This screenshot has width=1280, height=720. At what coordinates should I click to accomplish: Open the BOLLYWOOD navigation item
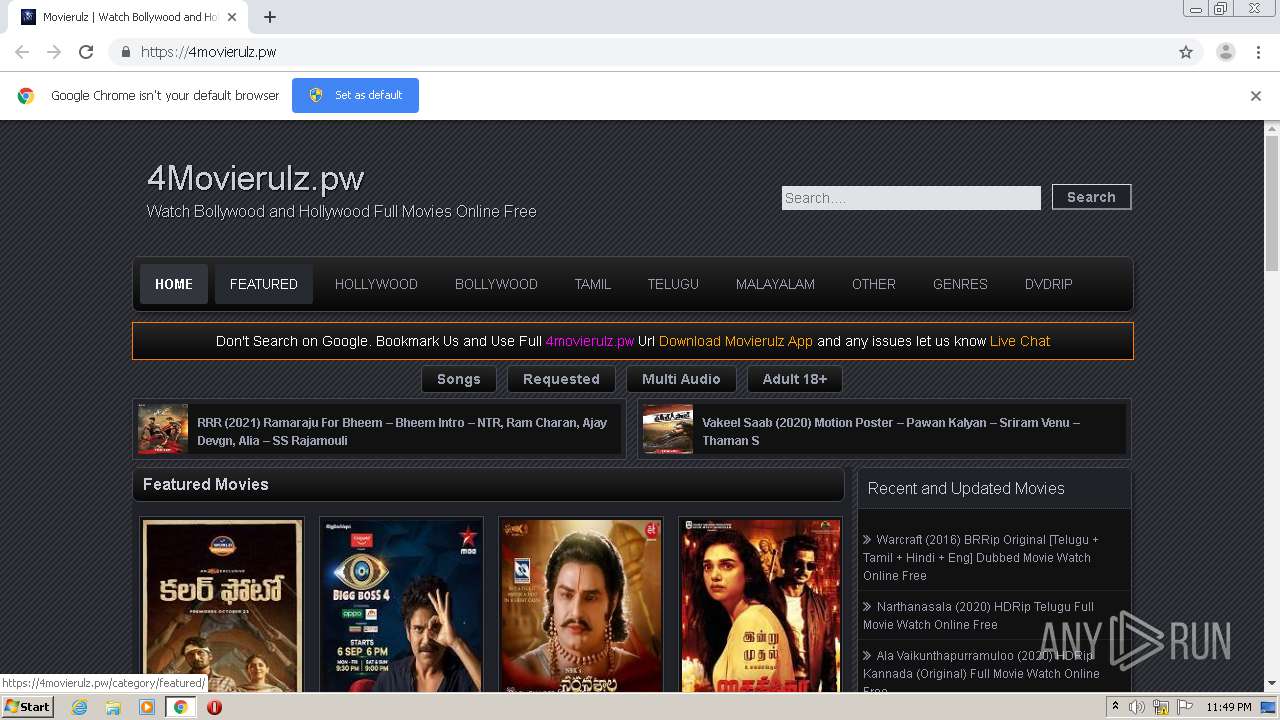[x=496, y=284]
